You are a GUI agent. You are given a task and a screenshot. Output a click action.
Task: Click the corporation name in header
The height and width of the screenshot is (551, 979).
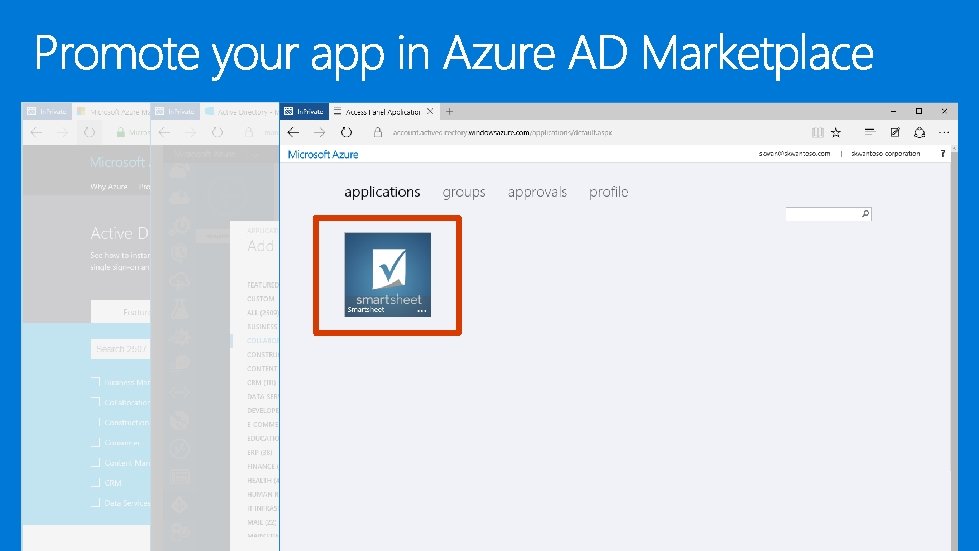(885, 154)
